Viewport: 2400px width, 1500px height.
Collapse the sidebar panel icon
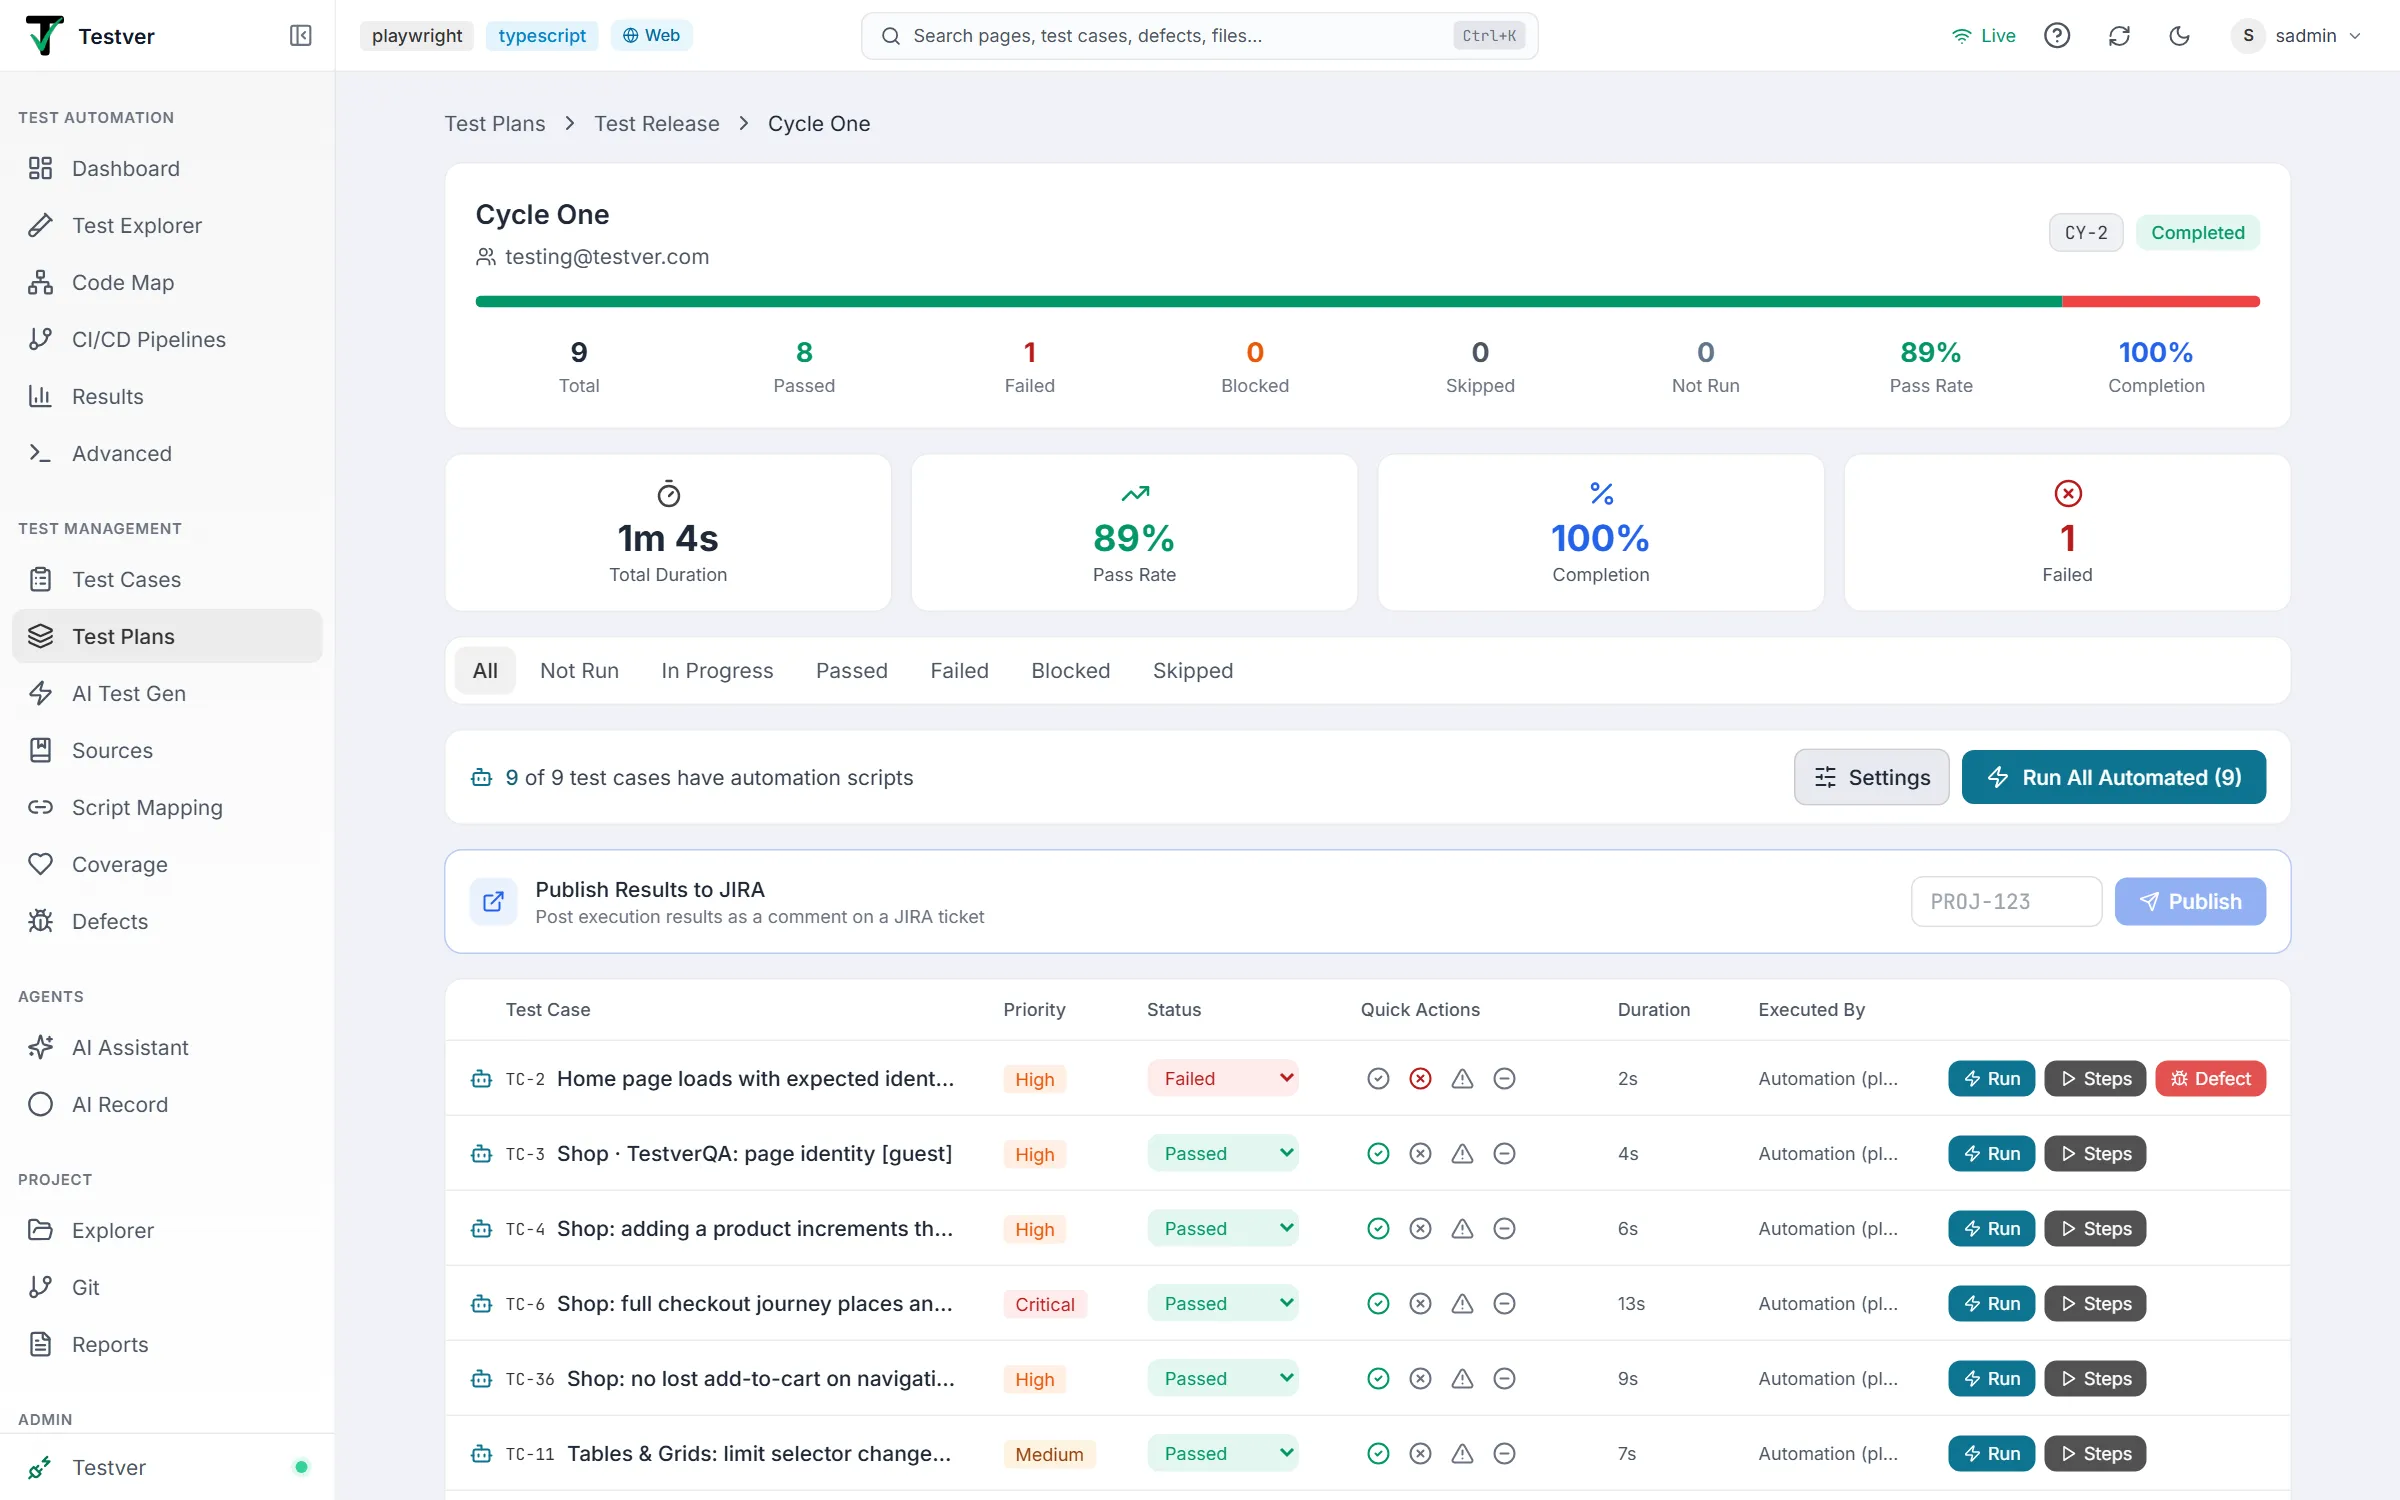tap(300, 36)
